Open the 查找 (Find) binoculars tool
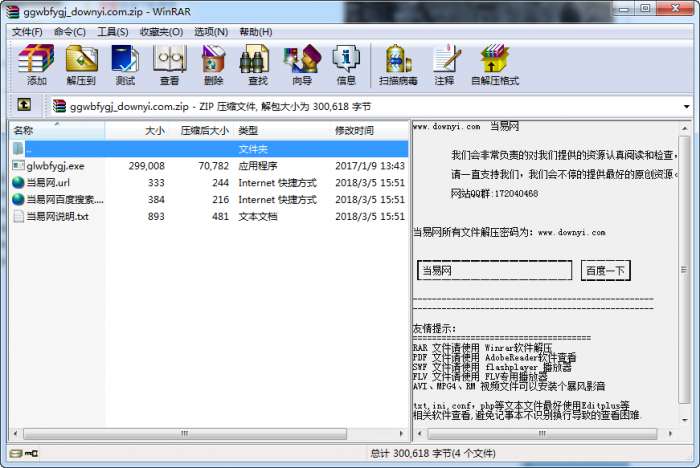 [x=258, y=65]
